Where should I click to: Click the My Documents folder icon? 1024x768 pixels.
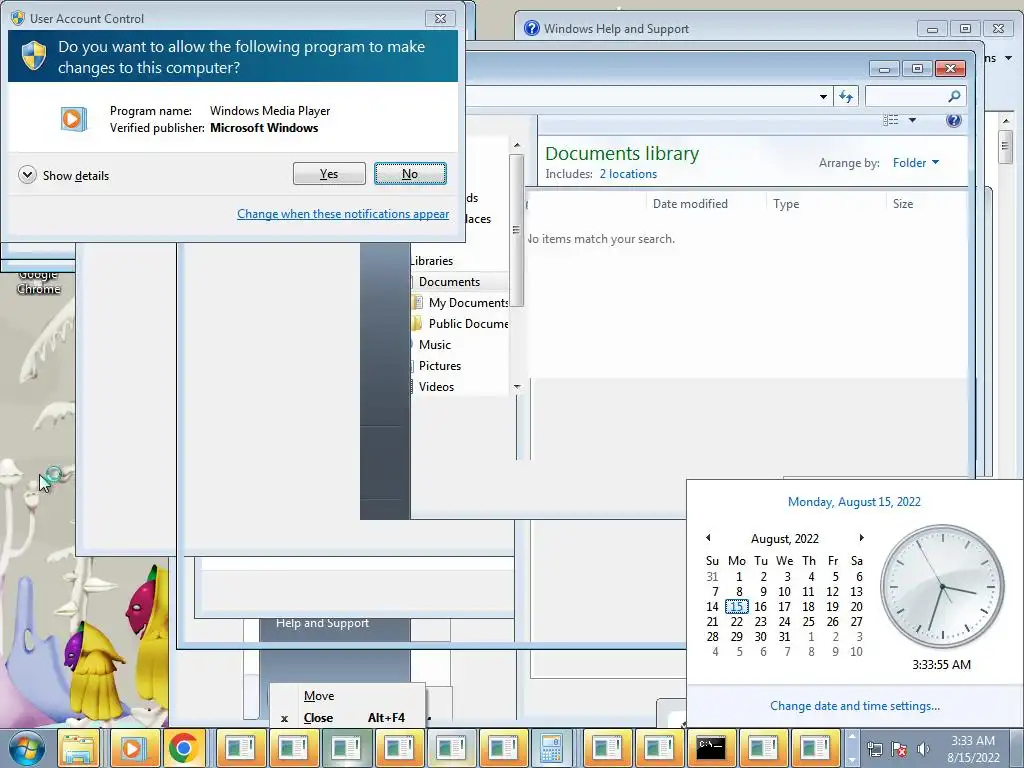click(418, 302)
